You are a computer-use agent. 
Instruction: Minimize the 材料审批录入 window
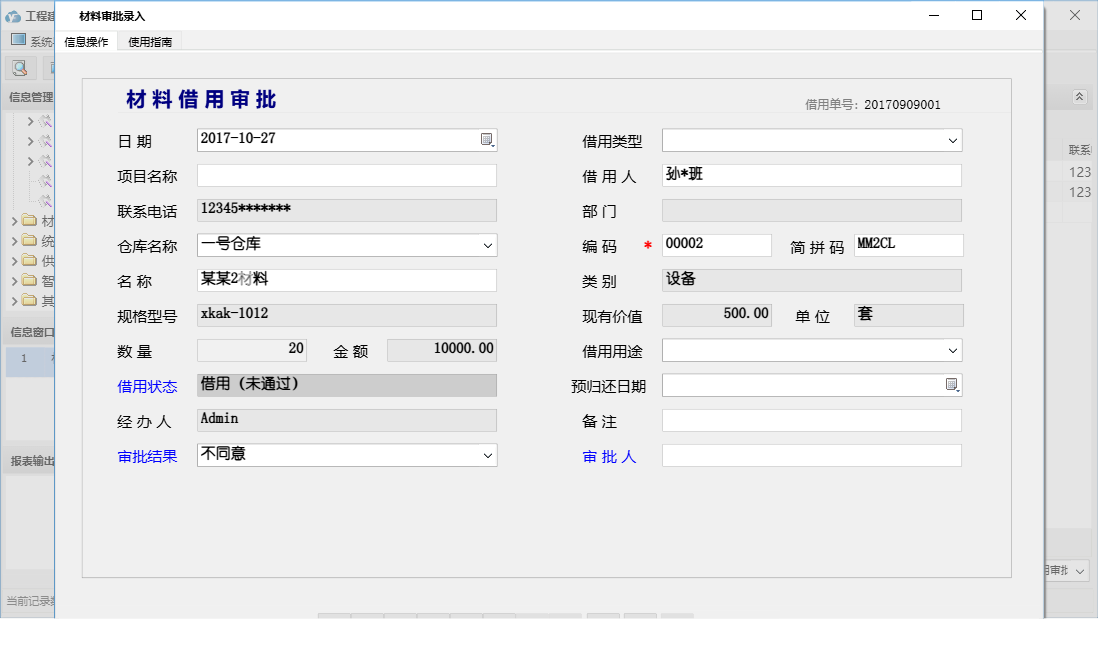[x=933, y=15]
